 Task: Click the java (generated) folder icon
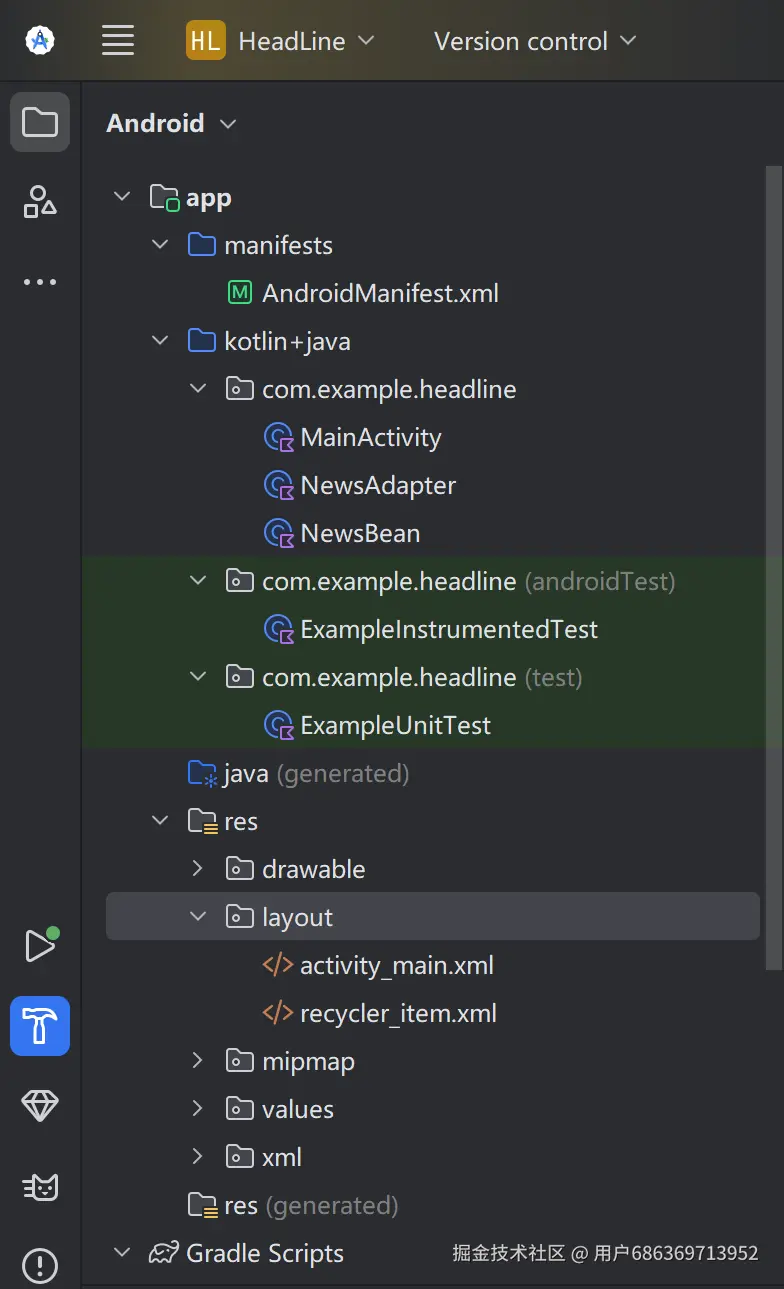203,773
